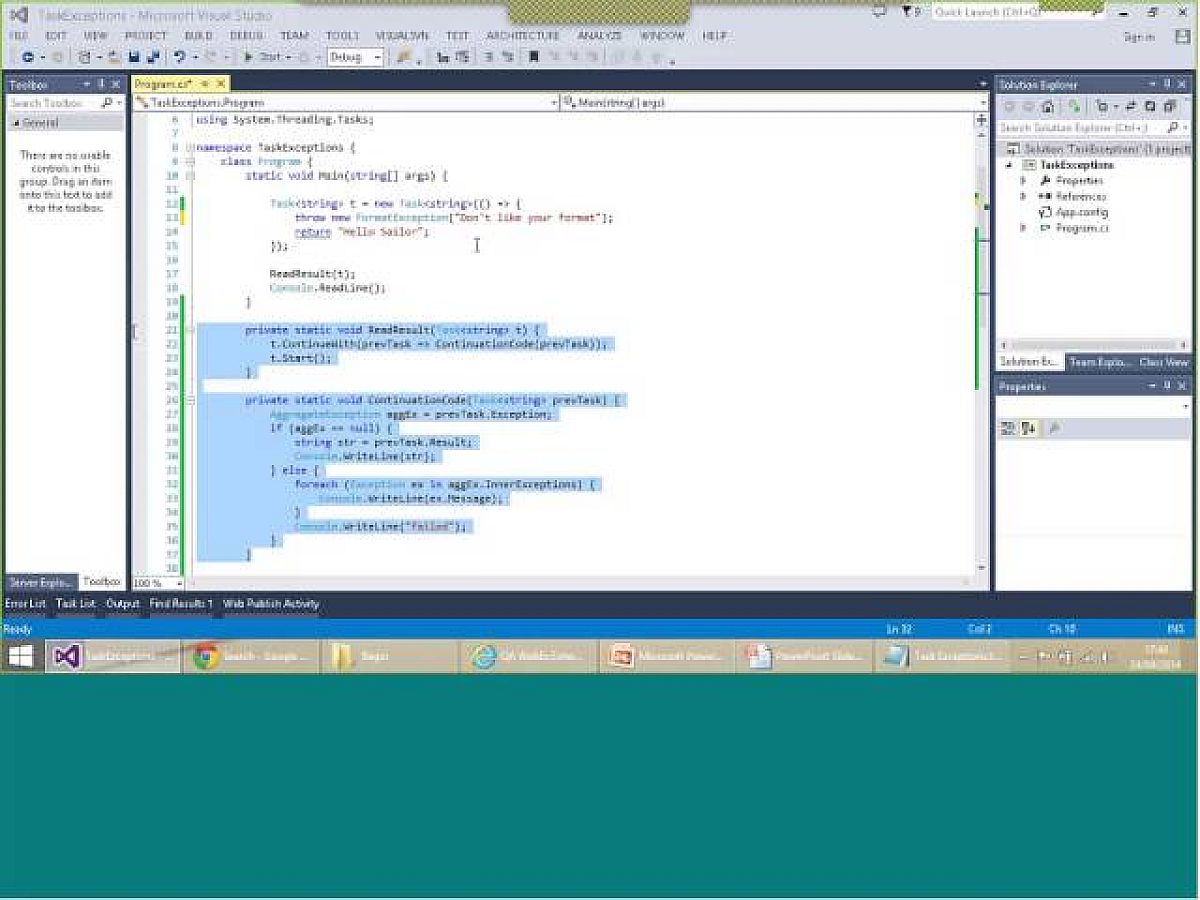Expand the References node in Solution Explorer
This screenshot has width=1200, height=900.
pos(1023,197)
